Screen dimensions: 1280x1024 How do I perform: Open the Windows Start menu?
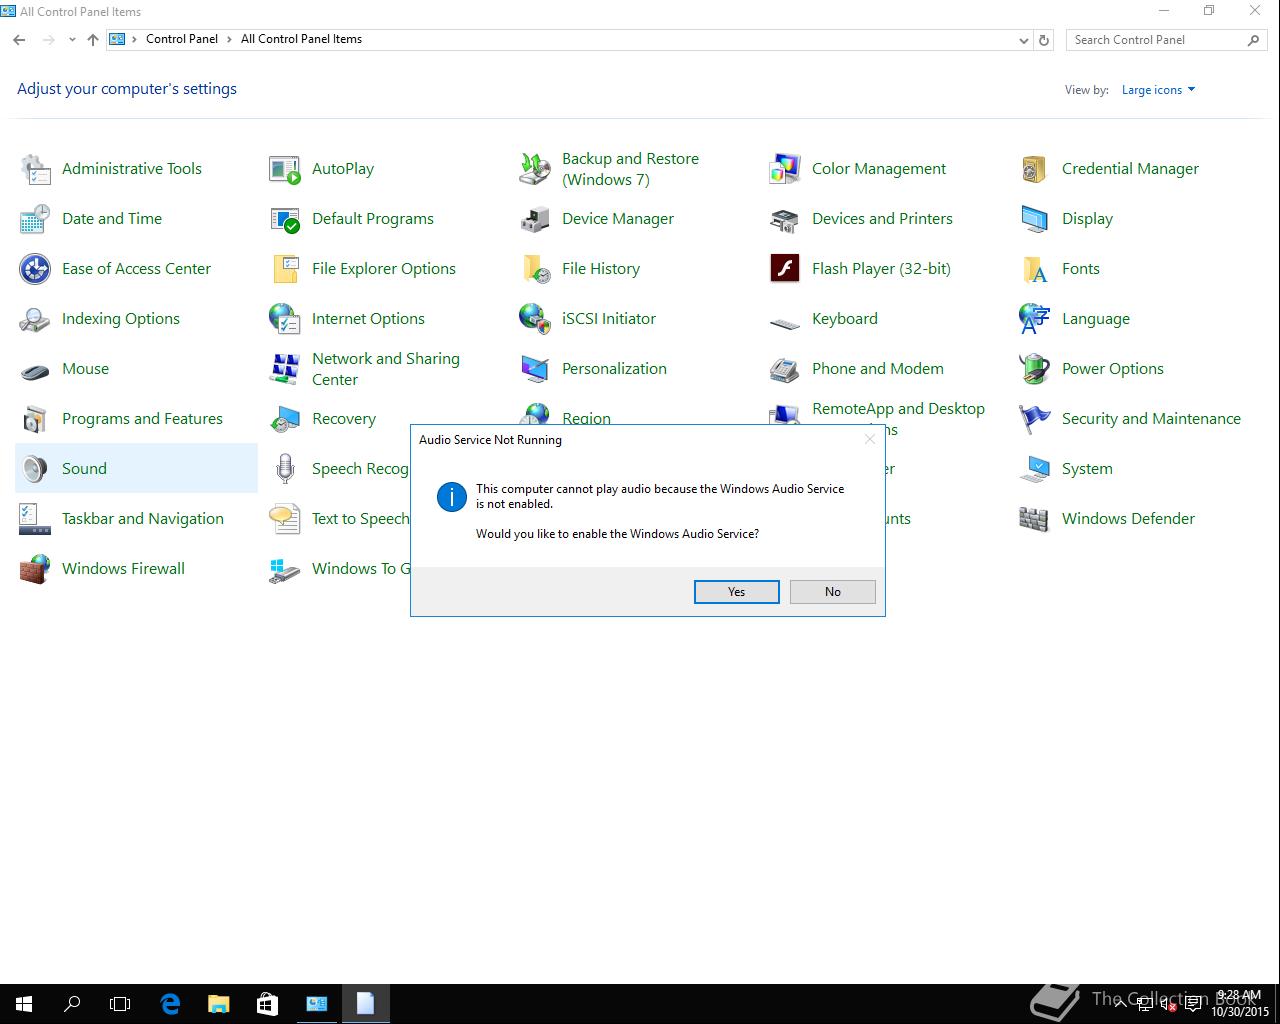[x=24, y=1004]
